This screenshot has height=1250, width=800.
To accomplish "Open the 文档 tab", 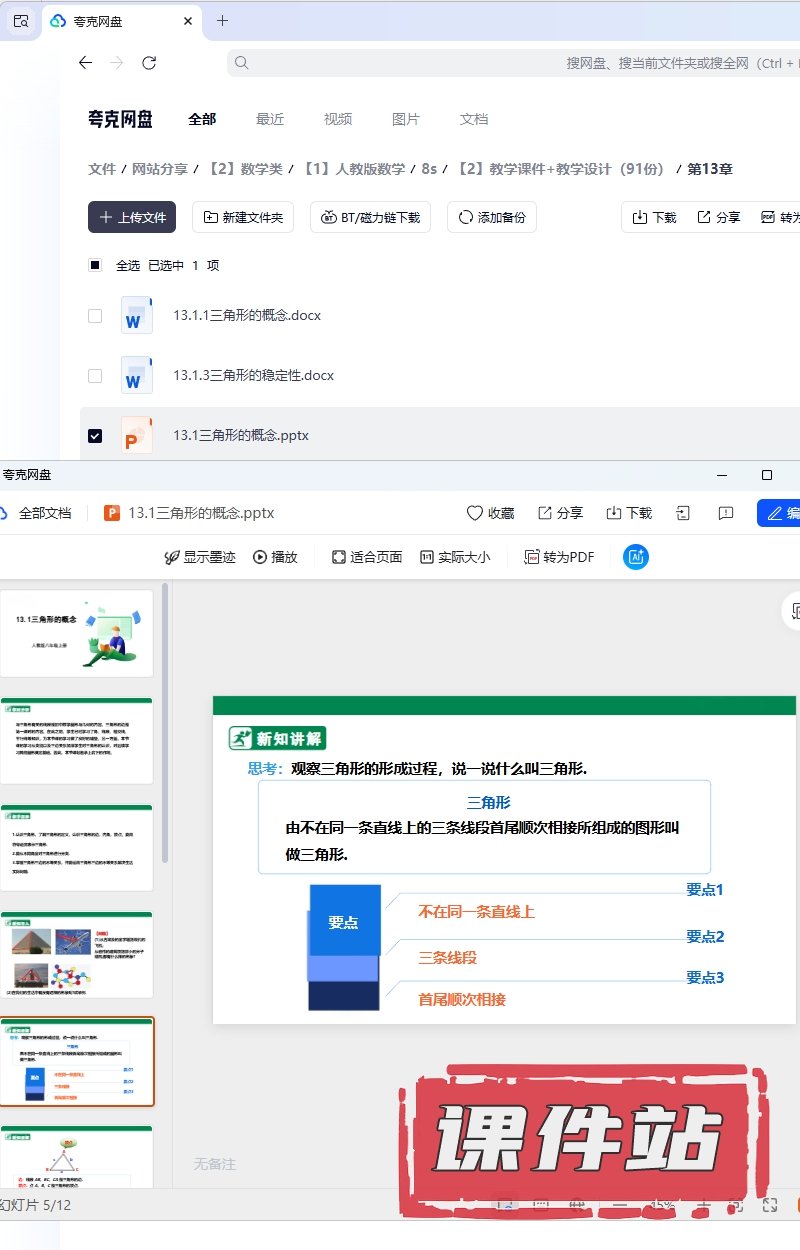I will (x=474, y=119).
